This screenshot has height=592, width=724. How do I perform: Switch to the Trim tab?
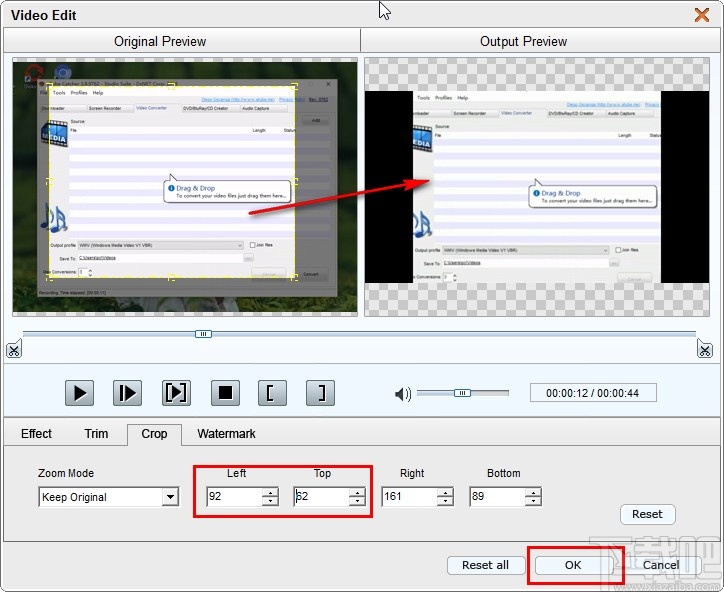[x=96, y=434]
